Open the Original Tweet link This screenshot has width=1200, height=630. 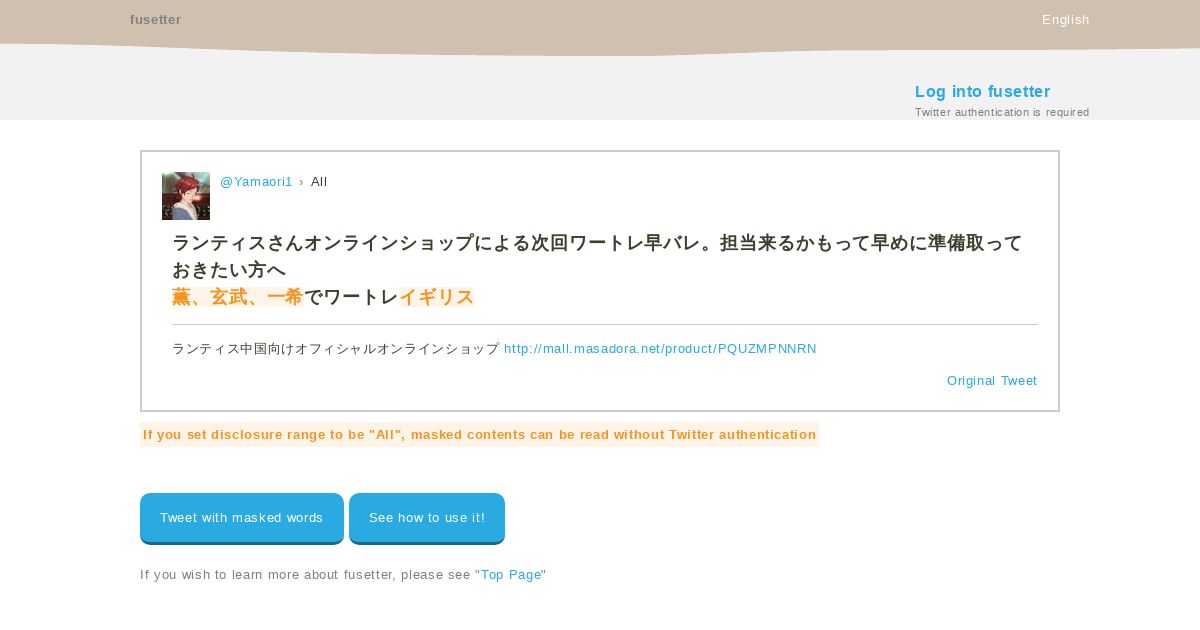tap(992, 381)
